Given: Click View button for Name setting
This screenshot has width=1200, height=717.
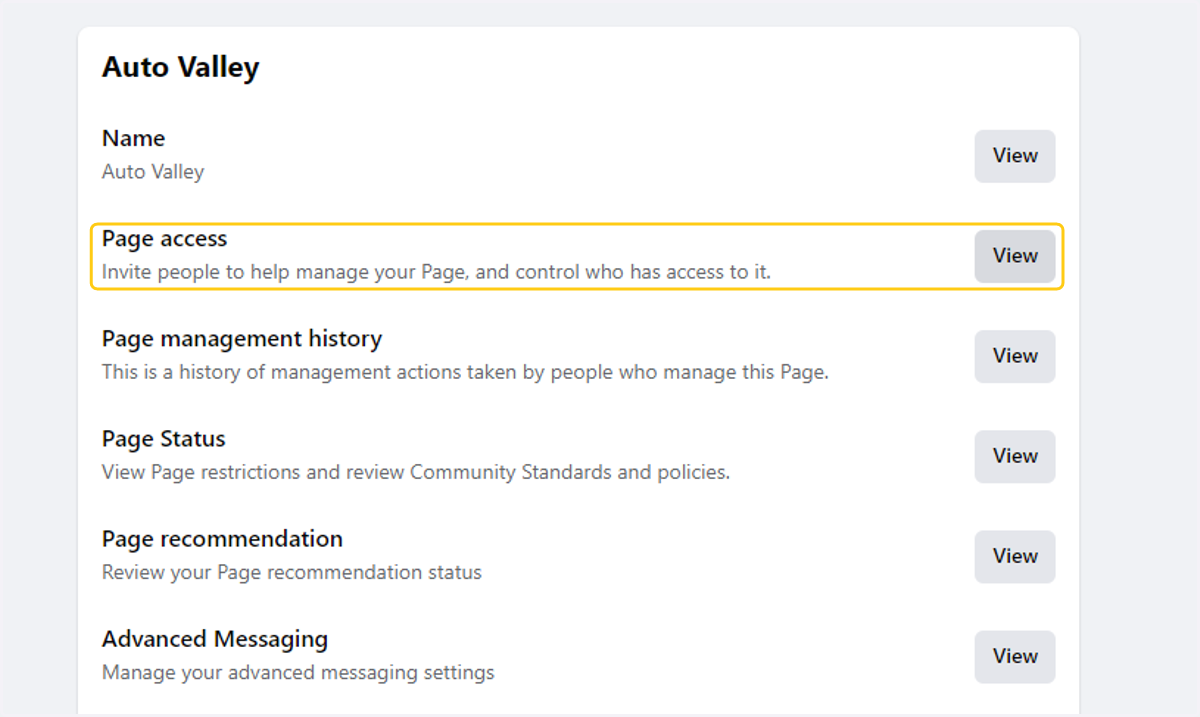Looking at the screenshot, I should coord(1015,156).
